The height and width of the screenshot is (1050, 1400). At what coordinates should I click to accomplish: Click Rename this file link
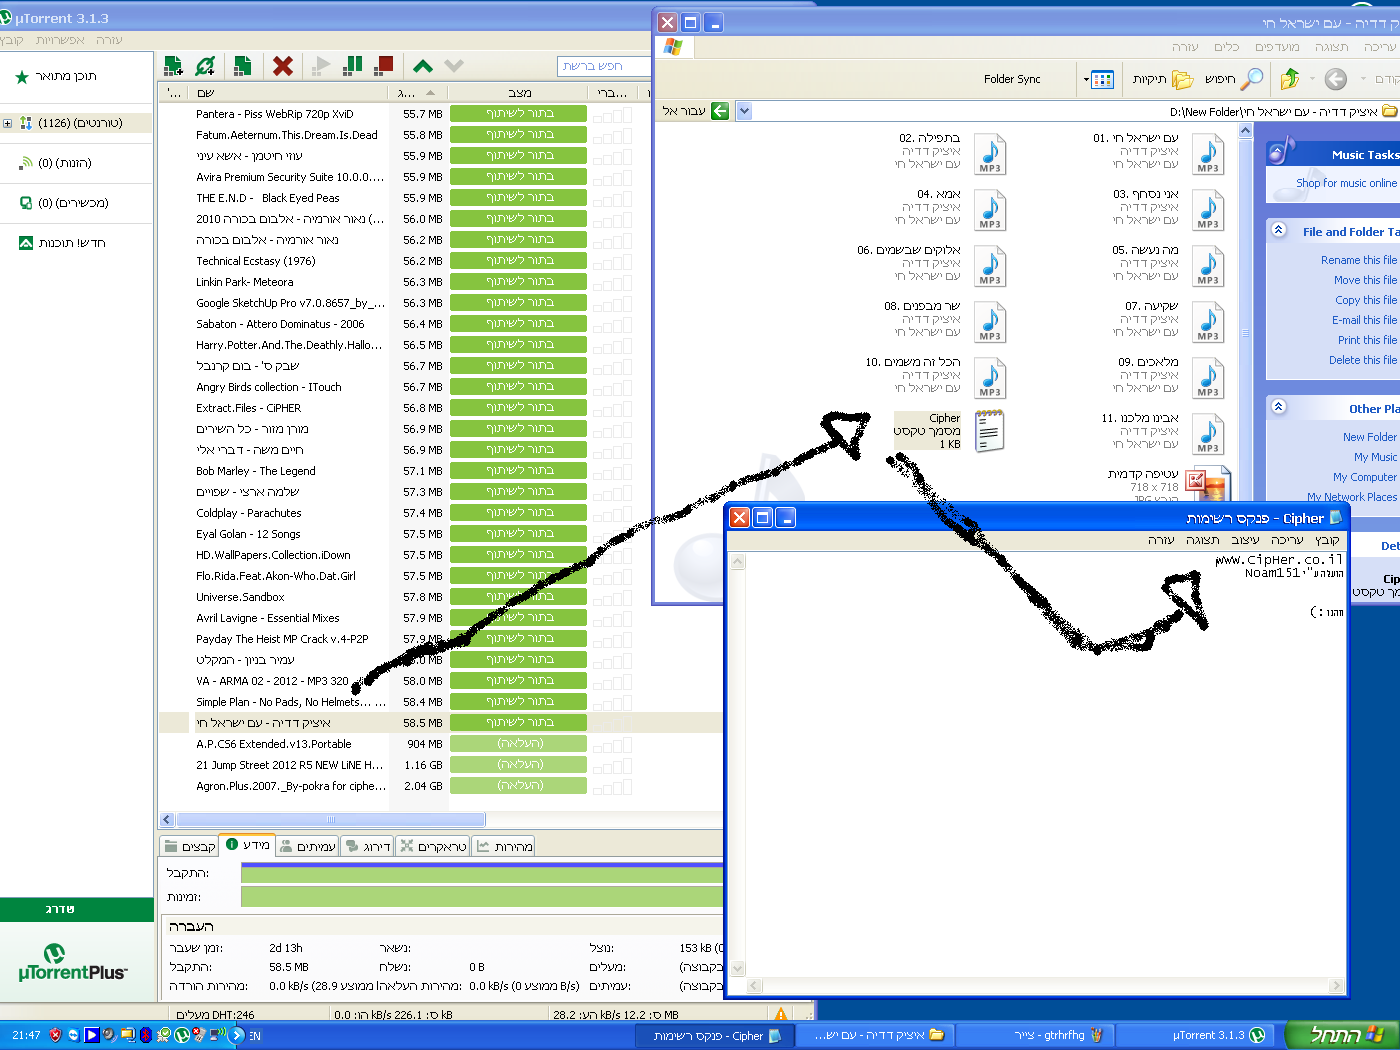(x=1359, y=260)
